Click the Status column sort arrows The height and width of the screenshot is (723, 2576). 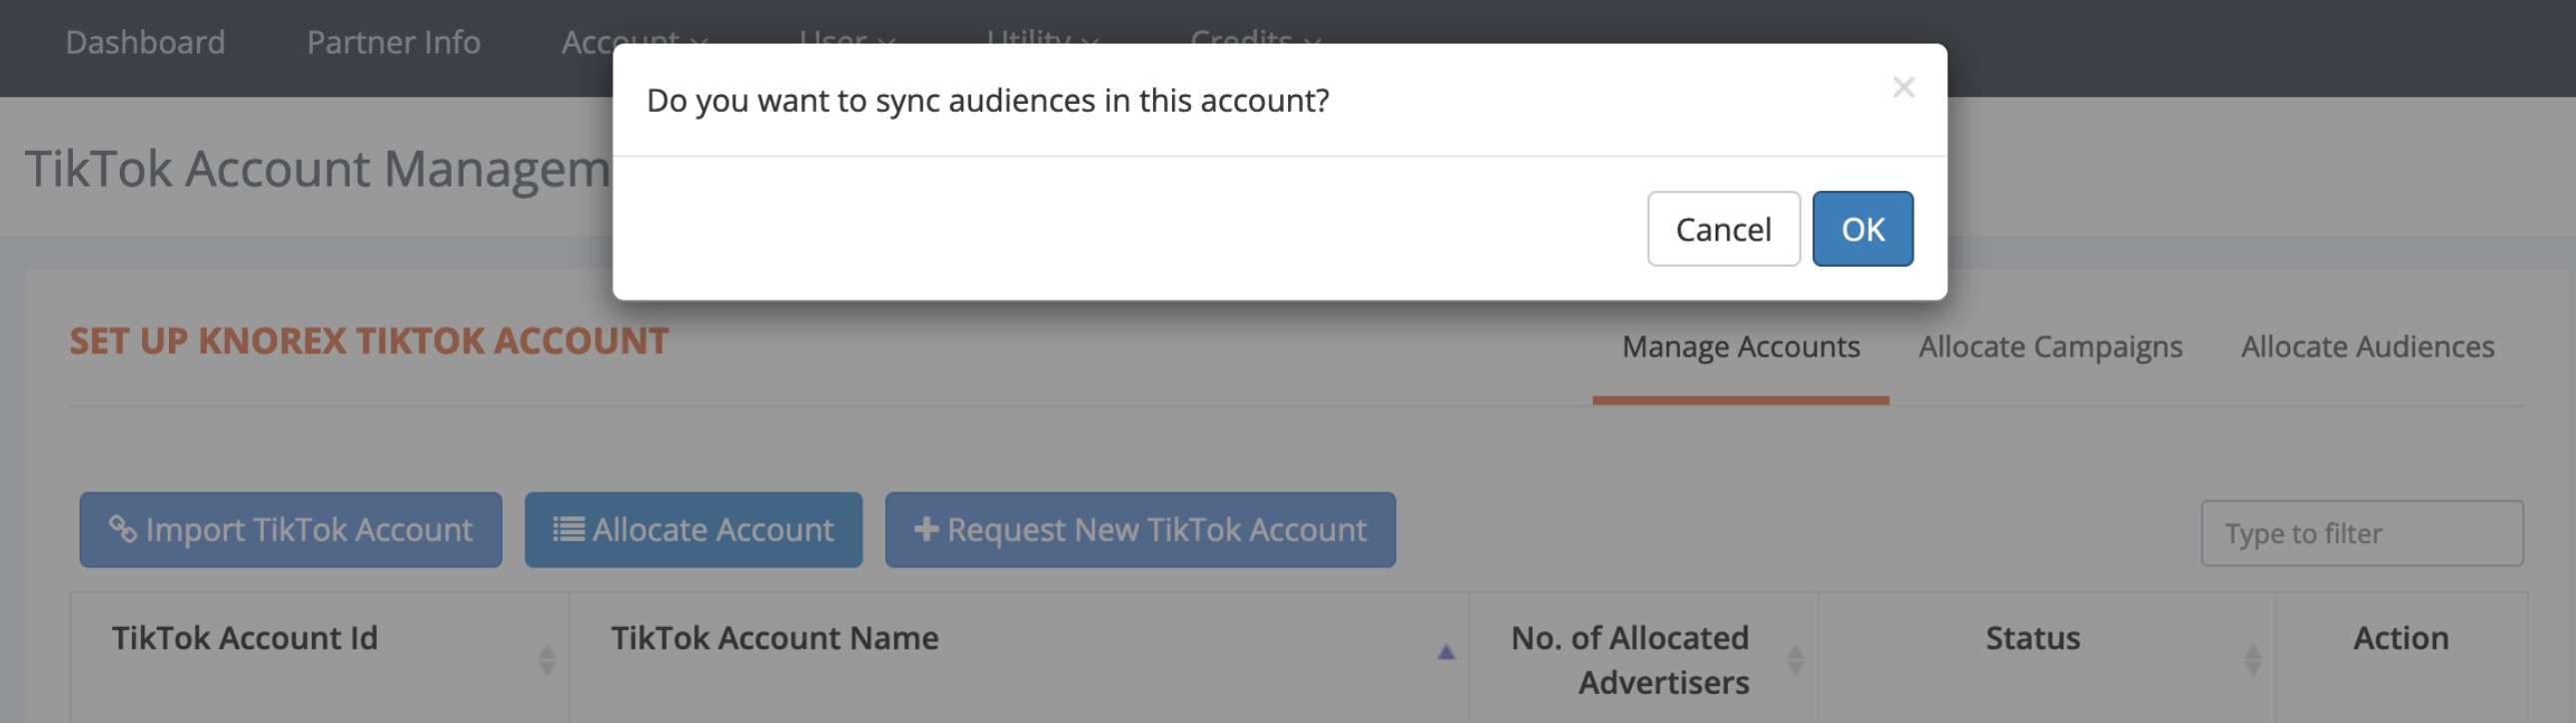click(2252, 659)
